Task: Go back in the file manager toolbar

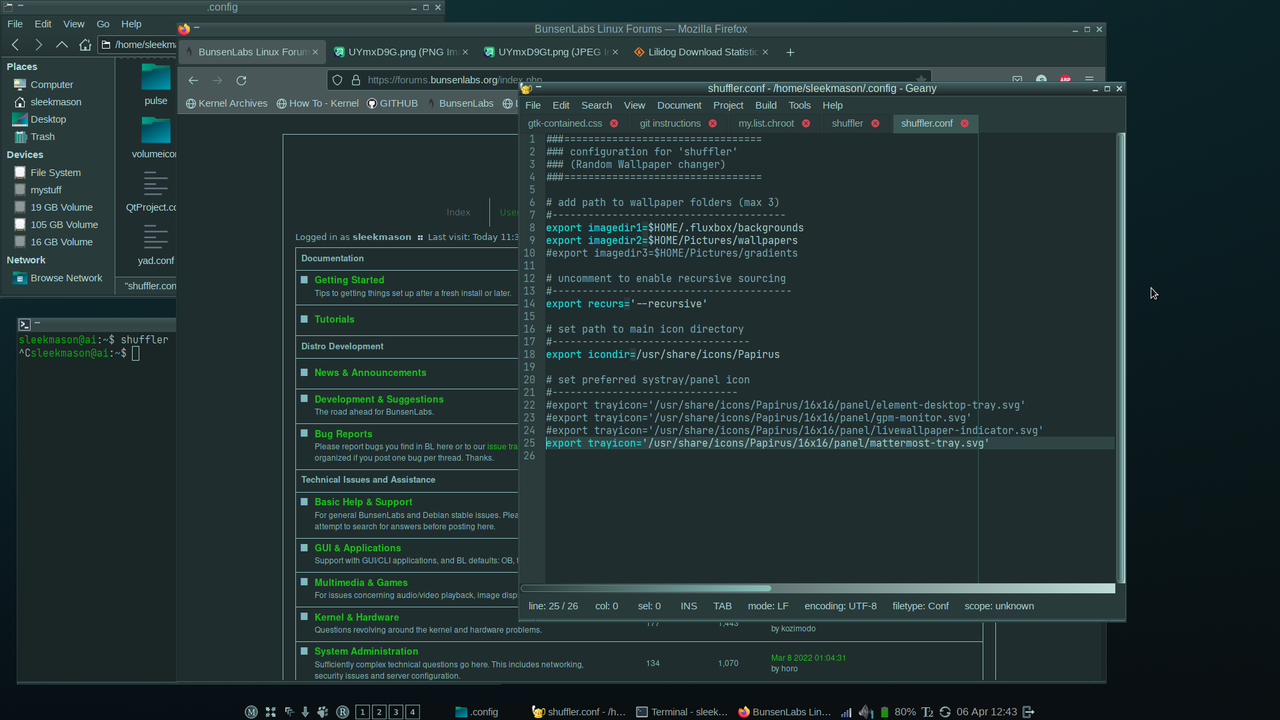Action: coord(15,44)
